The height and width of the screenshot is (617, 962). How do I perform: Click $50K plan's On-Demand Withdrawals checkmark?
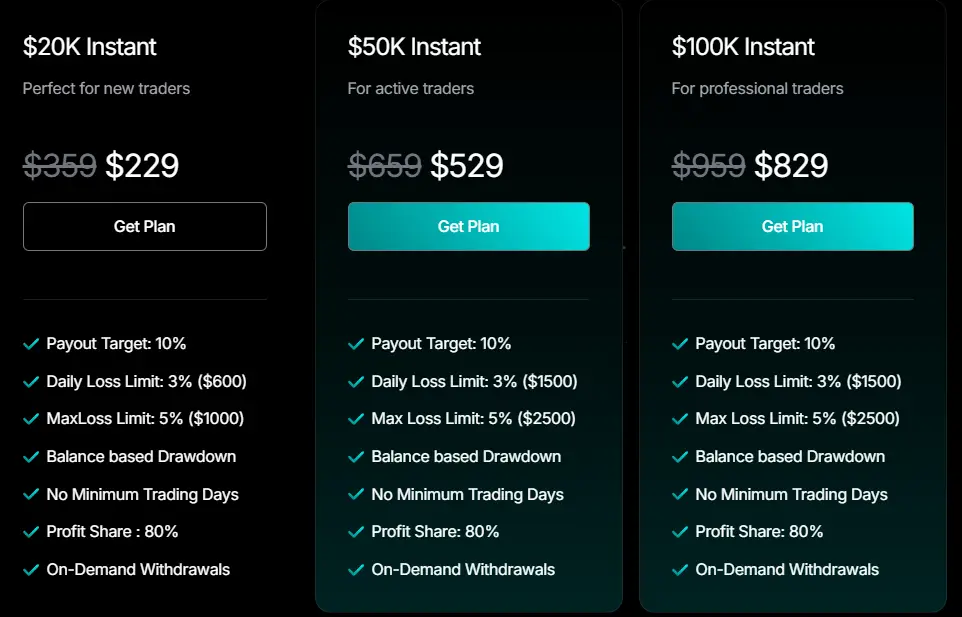tap(355, 570)
